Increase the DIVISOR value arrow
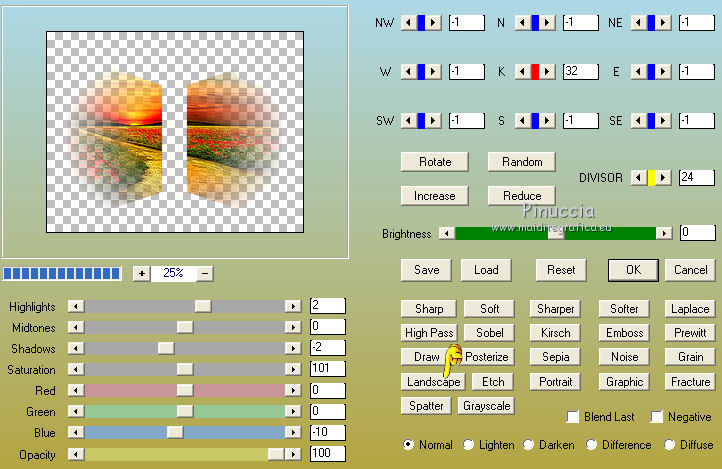 click(663, 178)
